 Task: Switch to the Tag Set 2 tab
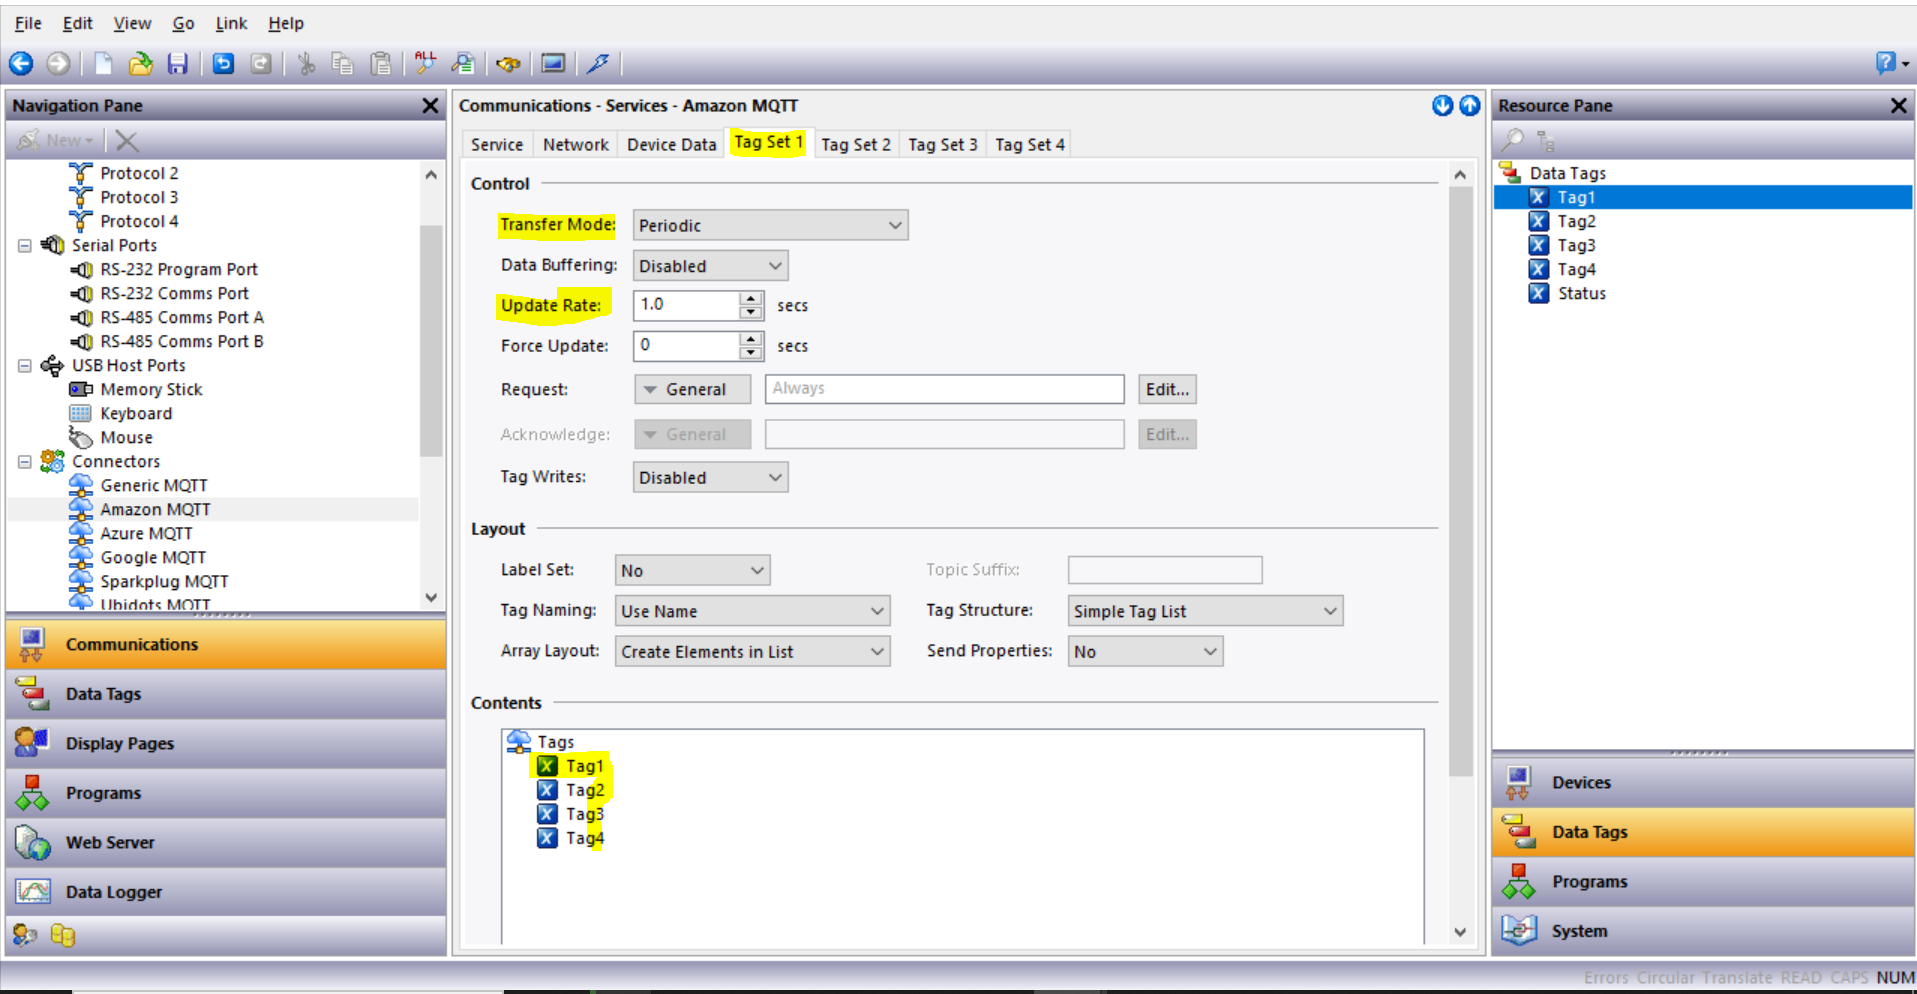tap(856, 144)
